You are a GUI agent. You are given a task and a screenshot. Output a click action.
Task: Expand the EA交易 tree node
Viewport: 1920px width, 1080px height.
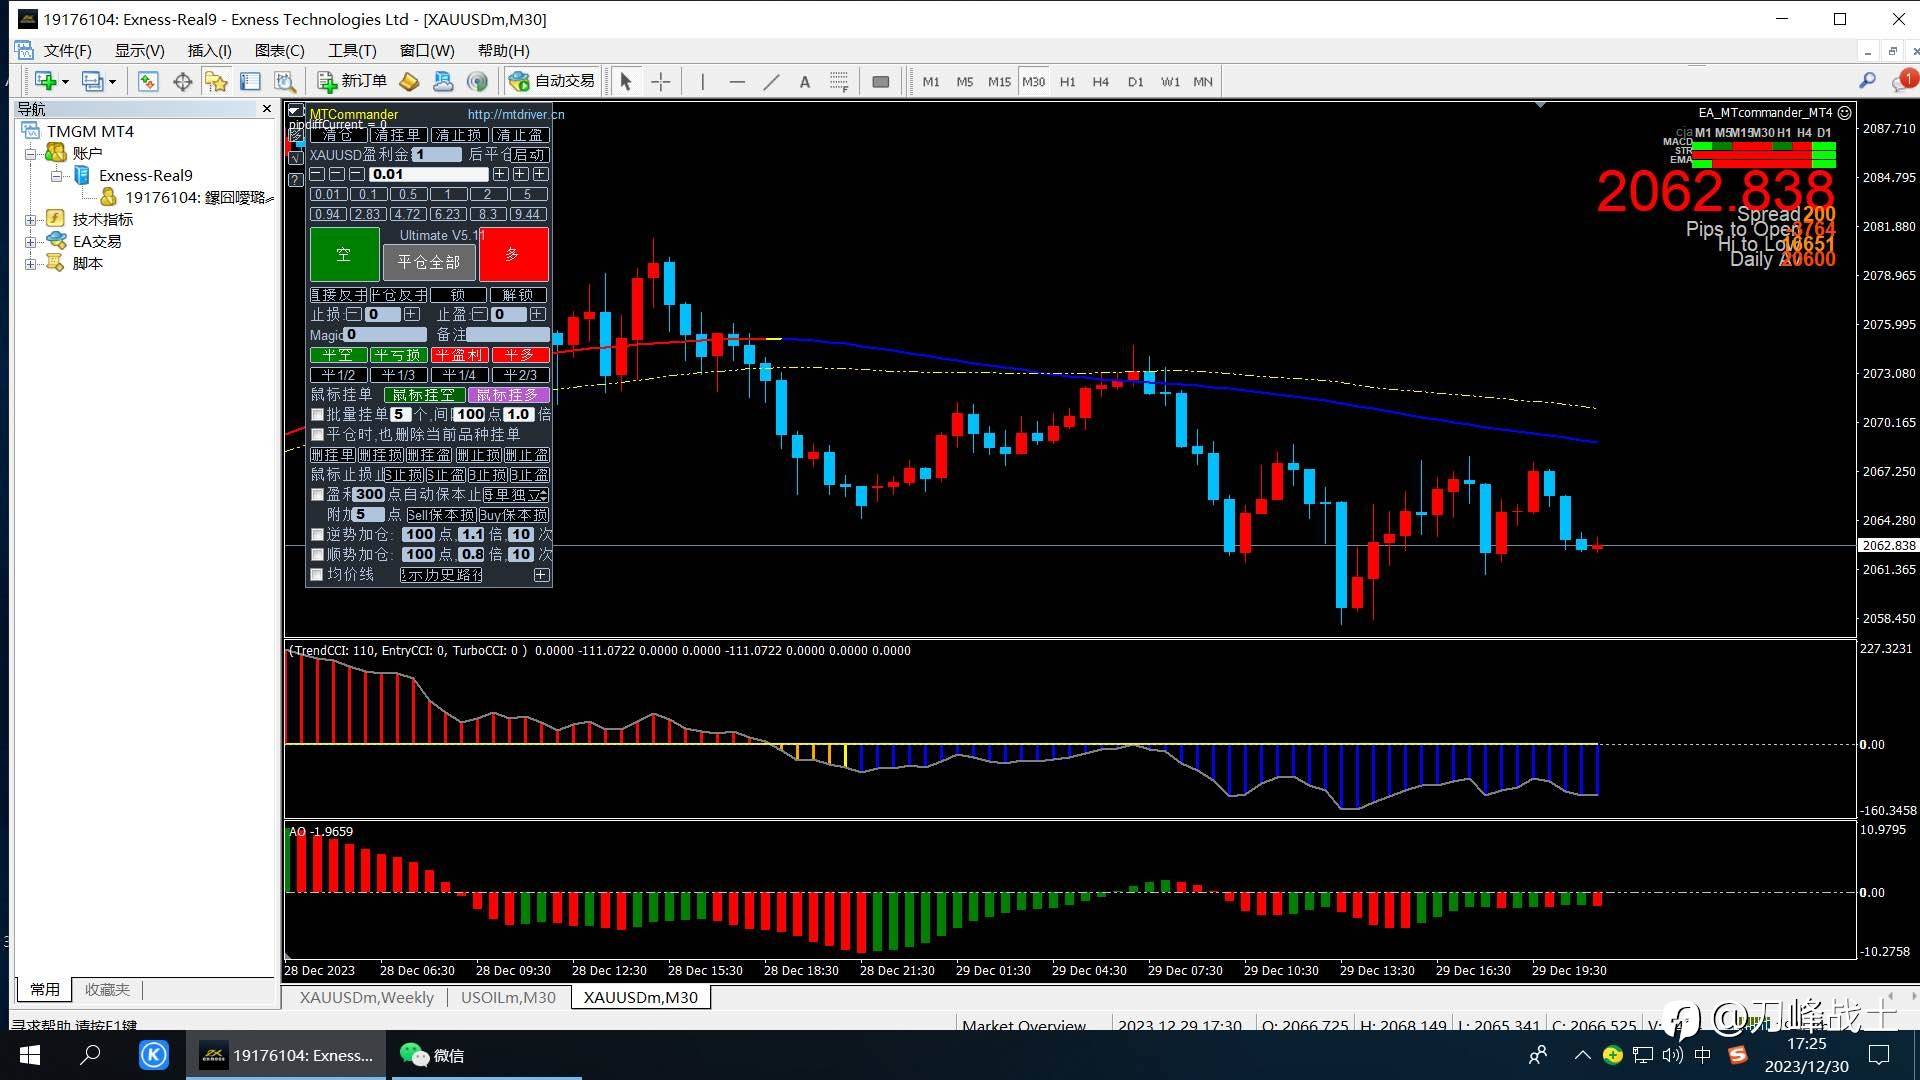point(31,242)
